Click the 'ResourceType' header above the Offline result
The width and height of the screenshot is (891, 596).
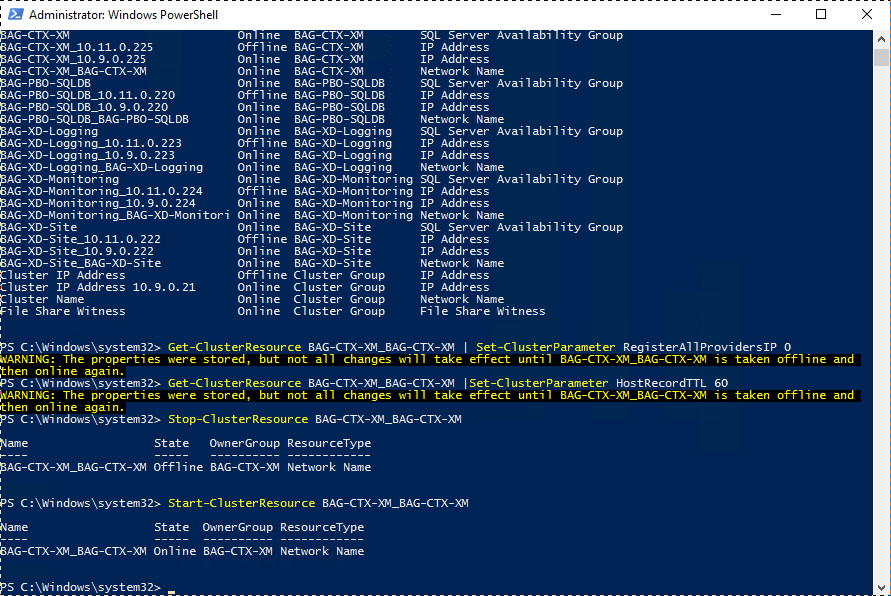click(x=329, y=443)
